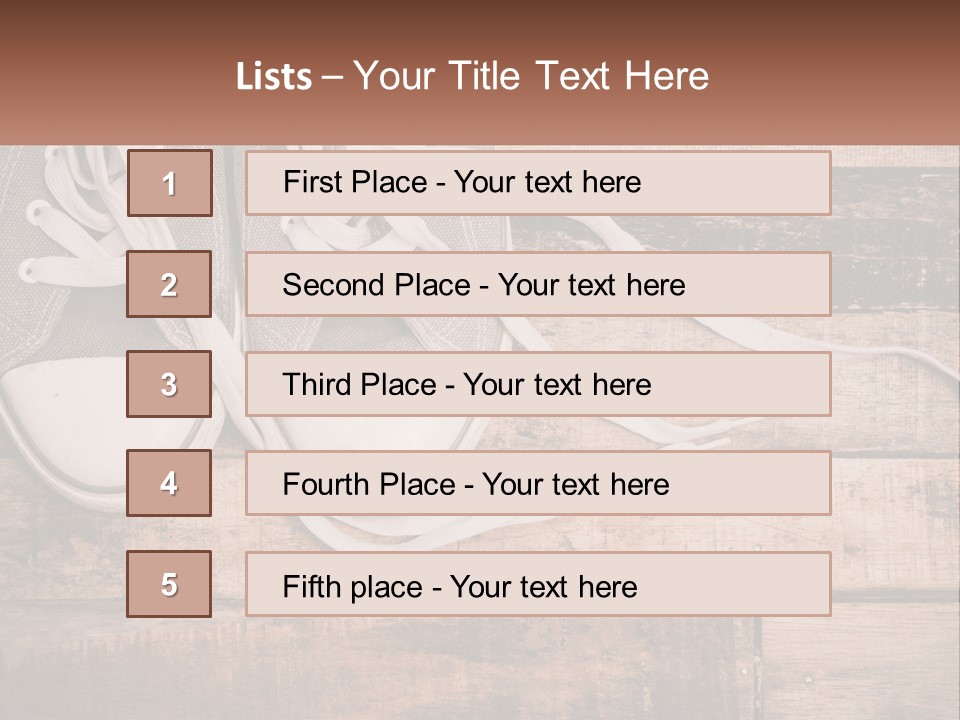Click the number 1 box
960x720 pixels.
[169, 183]
